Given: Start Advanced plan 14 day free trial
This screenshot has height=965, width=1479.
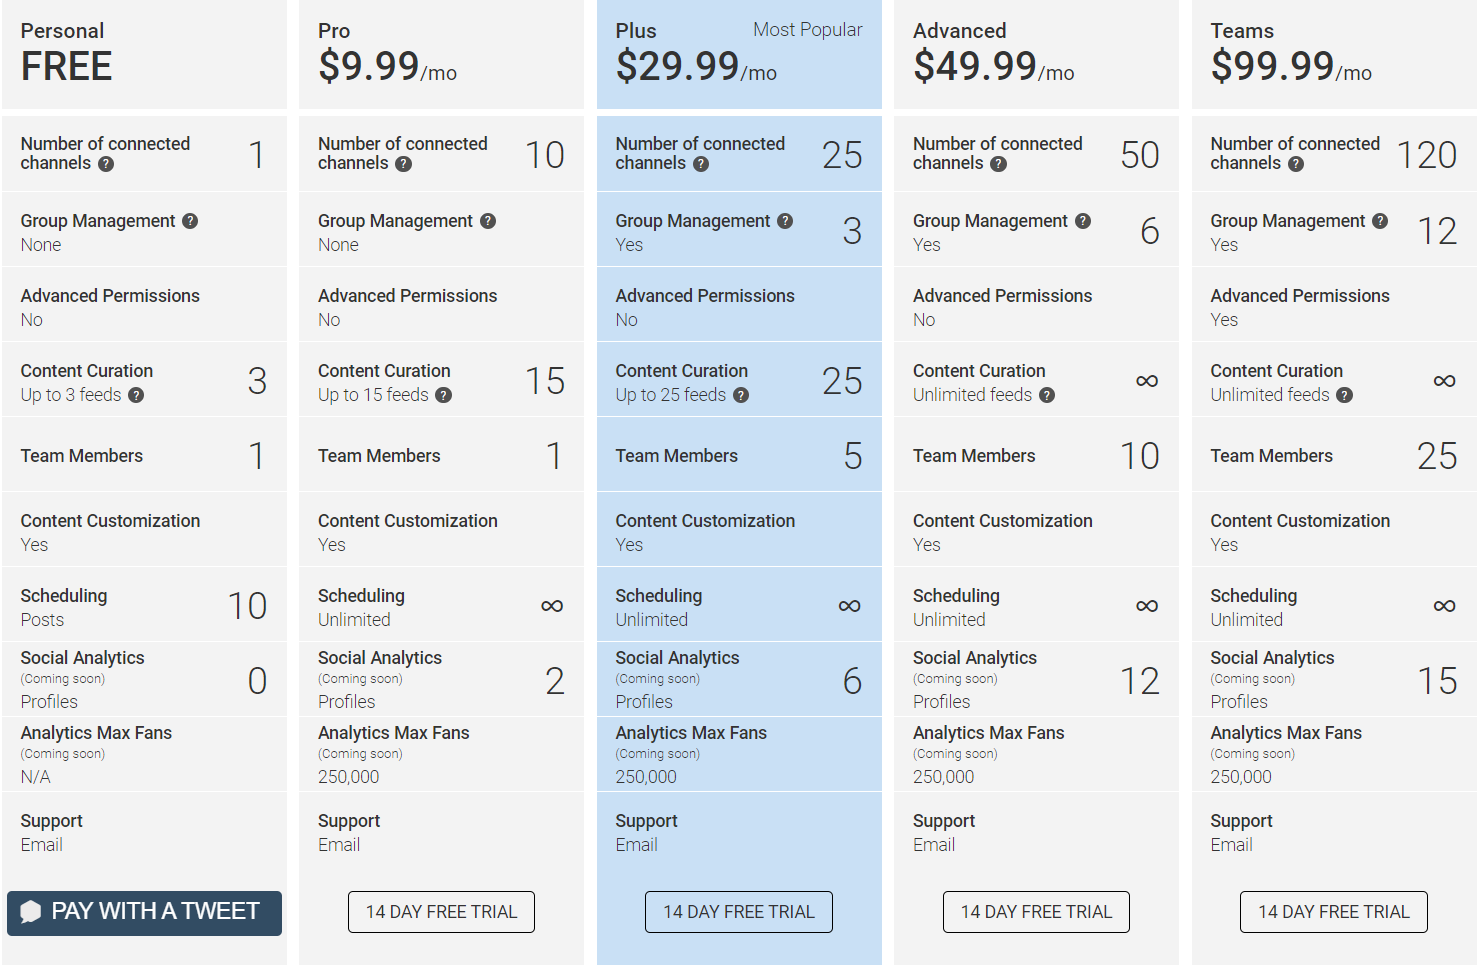Looking at the screenshot, I should (1036, 912).
